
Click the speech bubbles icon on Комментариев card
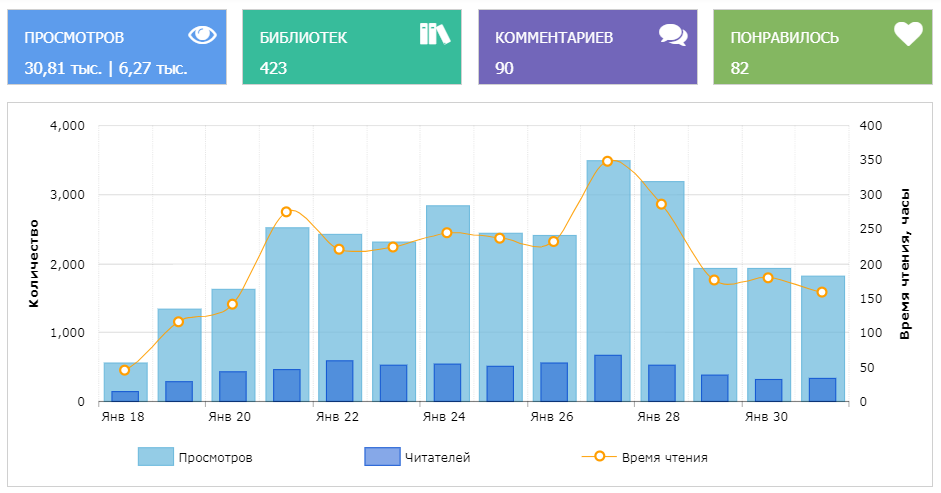click(x=673, y=35)
